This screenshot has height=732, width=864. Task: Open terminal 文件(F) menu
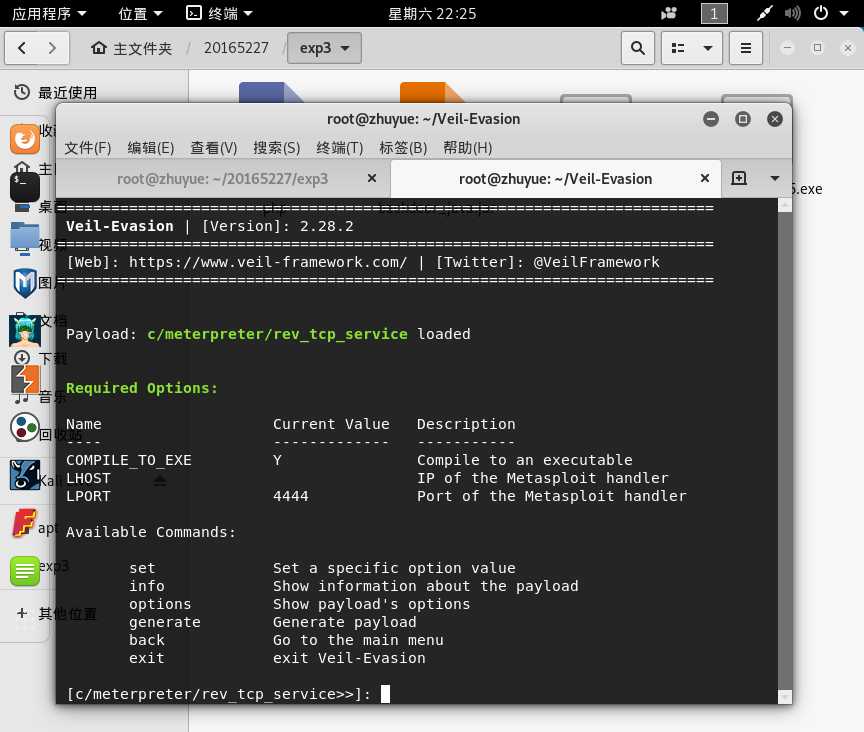tap(88, 148)
